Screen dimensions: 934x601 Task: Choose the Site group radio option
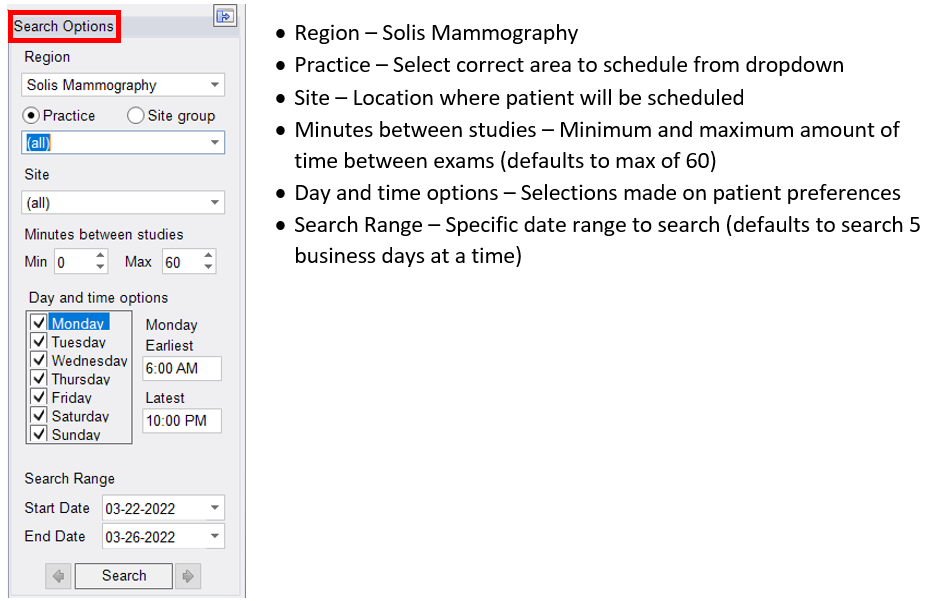coord(136,116)
